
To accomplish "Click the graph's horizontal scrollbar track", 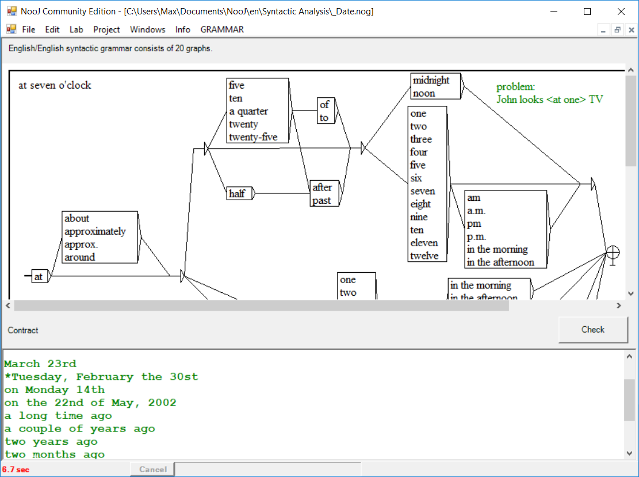I will tap(560, 303).
